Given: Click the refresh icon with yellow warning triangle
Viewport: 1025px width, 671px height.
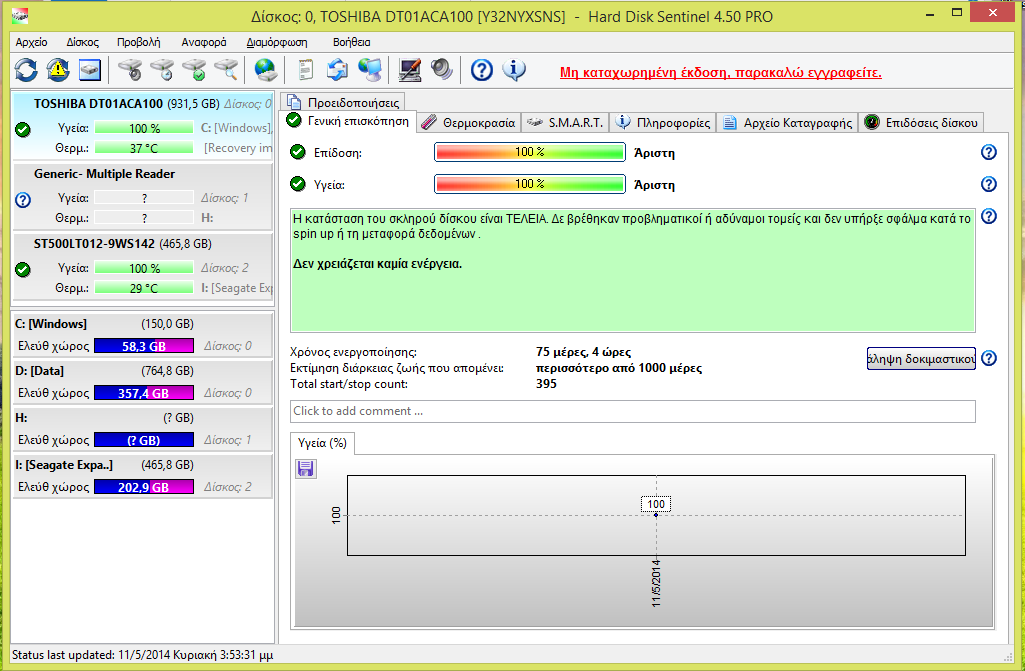Looking at the screenshot, I should 58,69.
